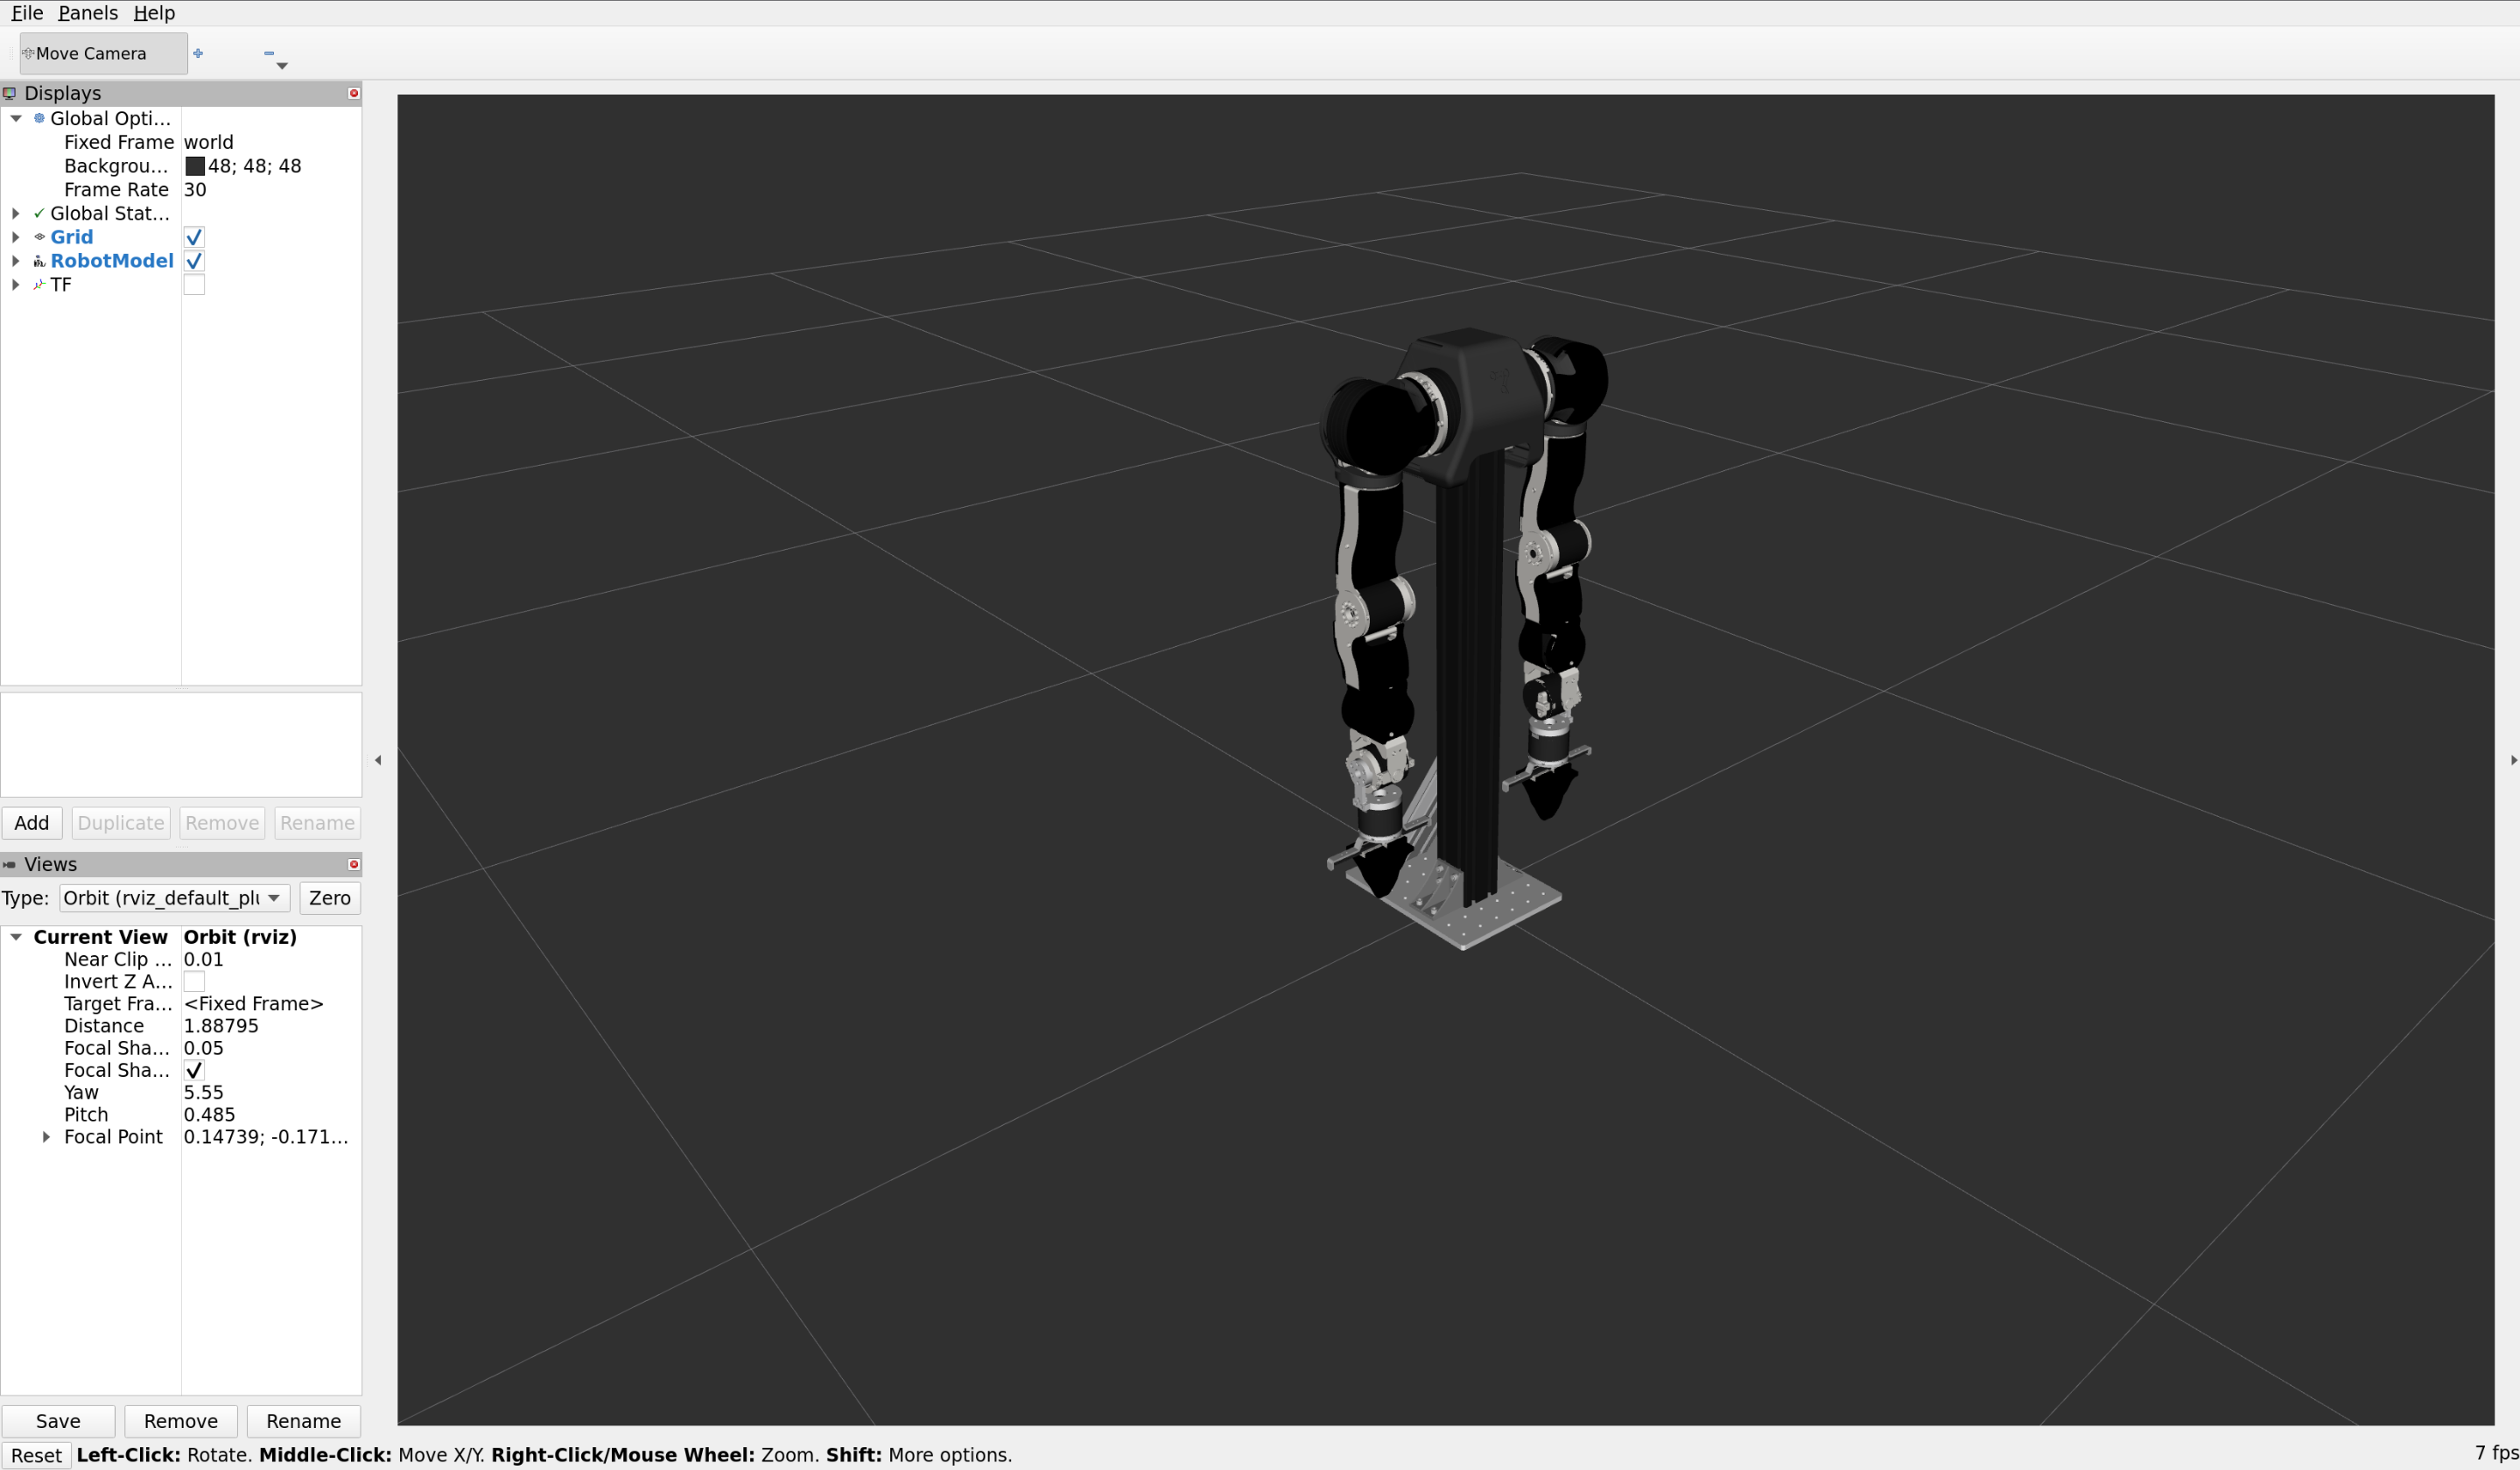Open the Panels menu
The height and width of the screenshot is (1470, 2520).
point(88,13)
